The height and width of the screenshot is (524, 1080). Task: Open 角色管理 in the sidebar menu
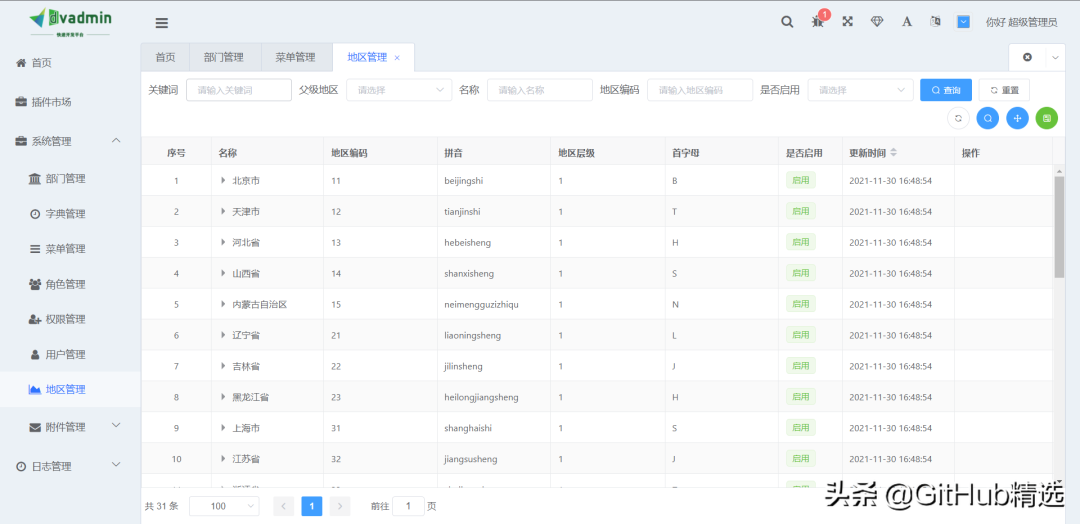65,284
